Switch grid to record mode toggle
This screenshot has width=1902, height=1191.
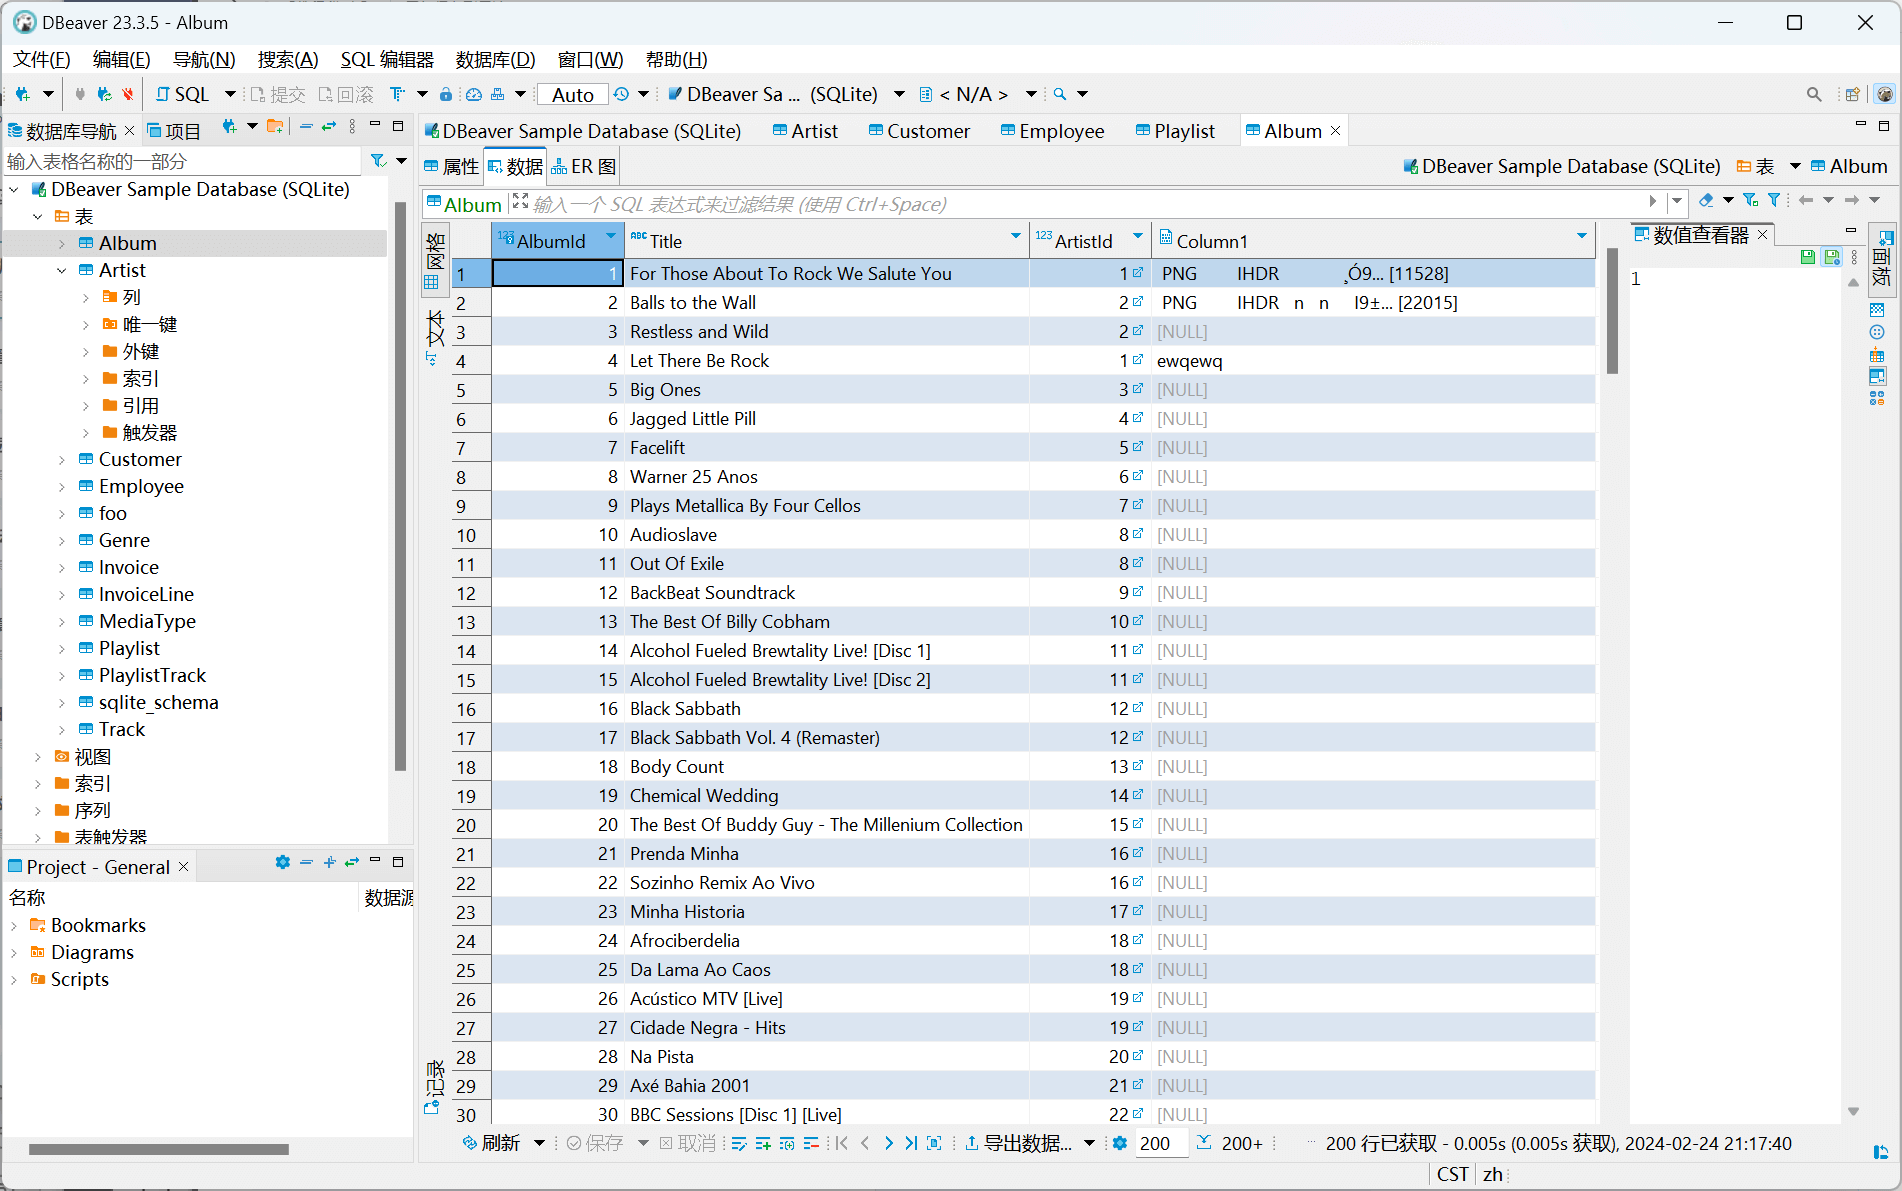click(436, 1085)
